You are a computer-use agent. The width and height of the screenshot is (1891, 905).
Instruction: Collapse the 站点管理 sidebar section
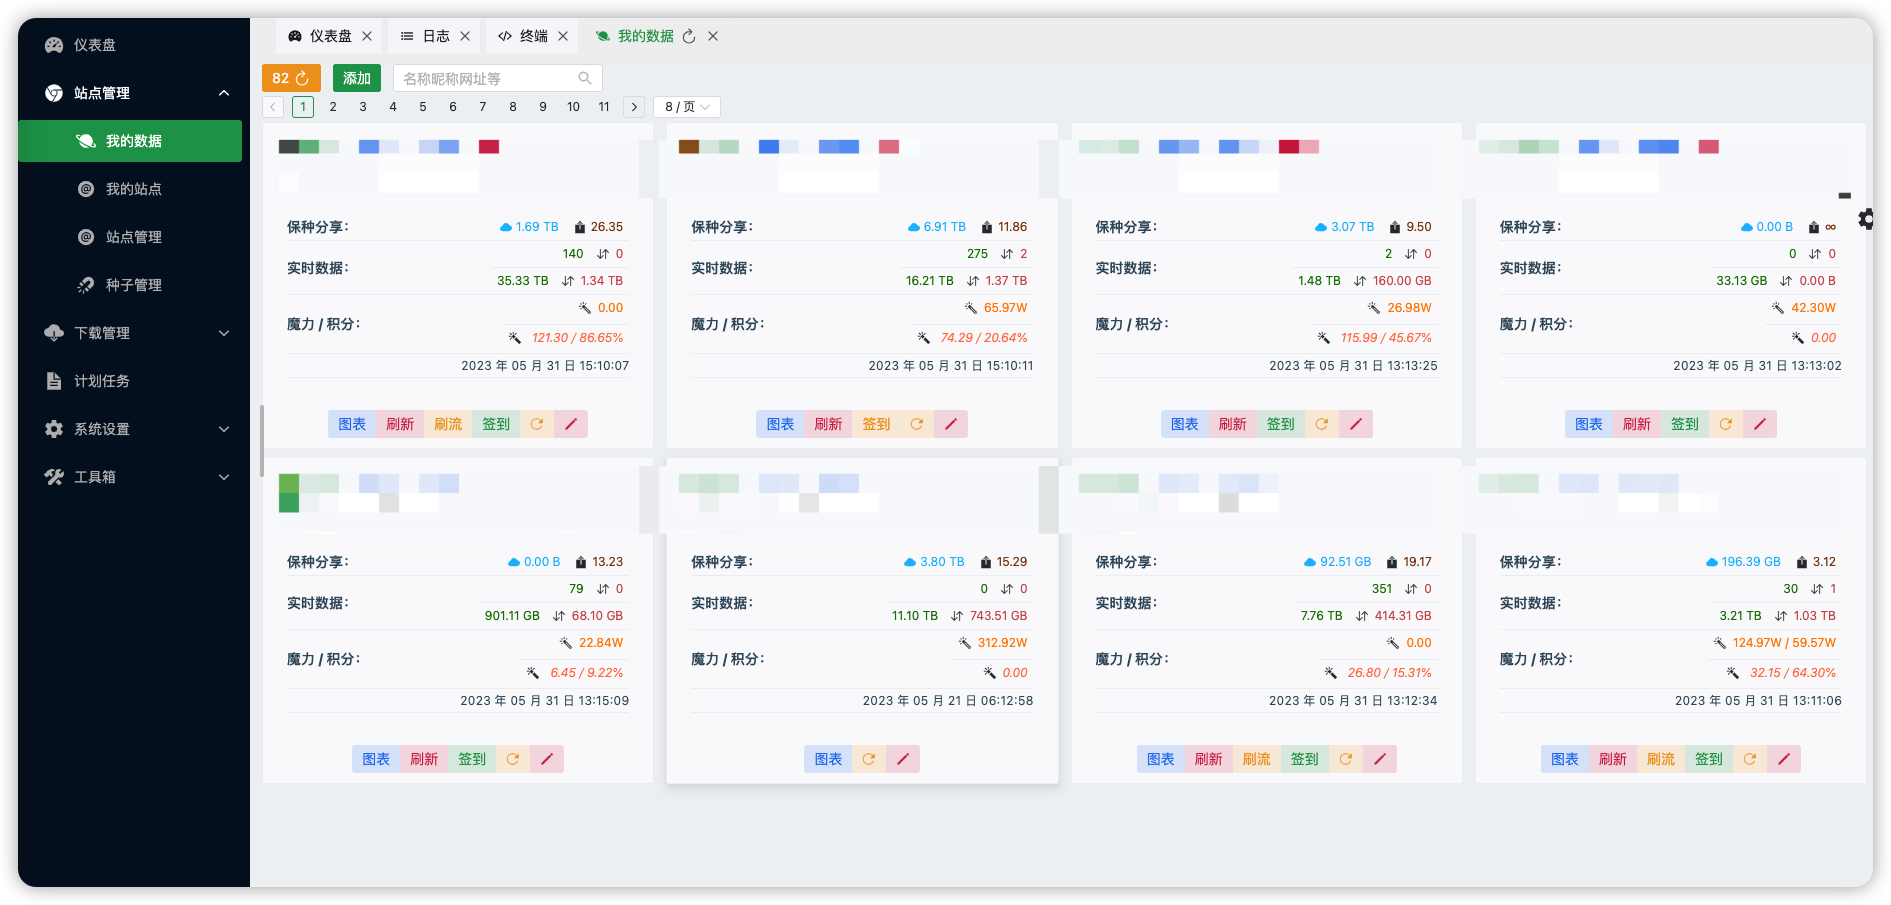pyautogui.click(x=130, y=93)
